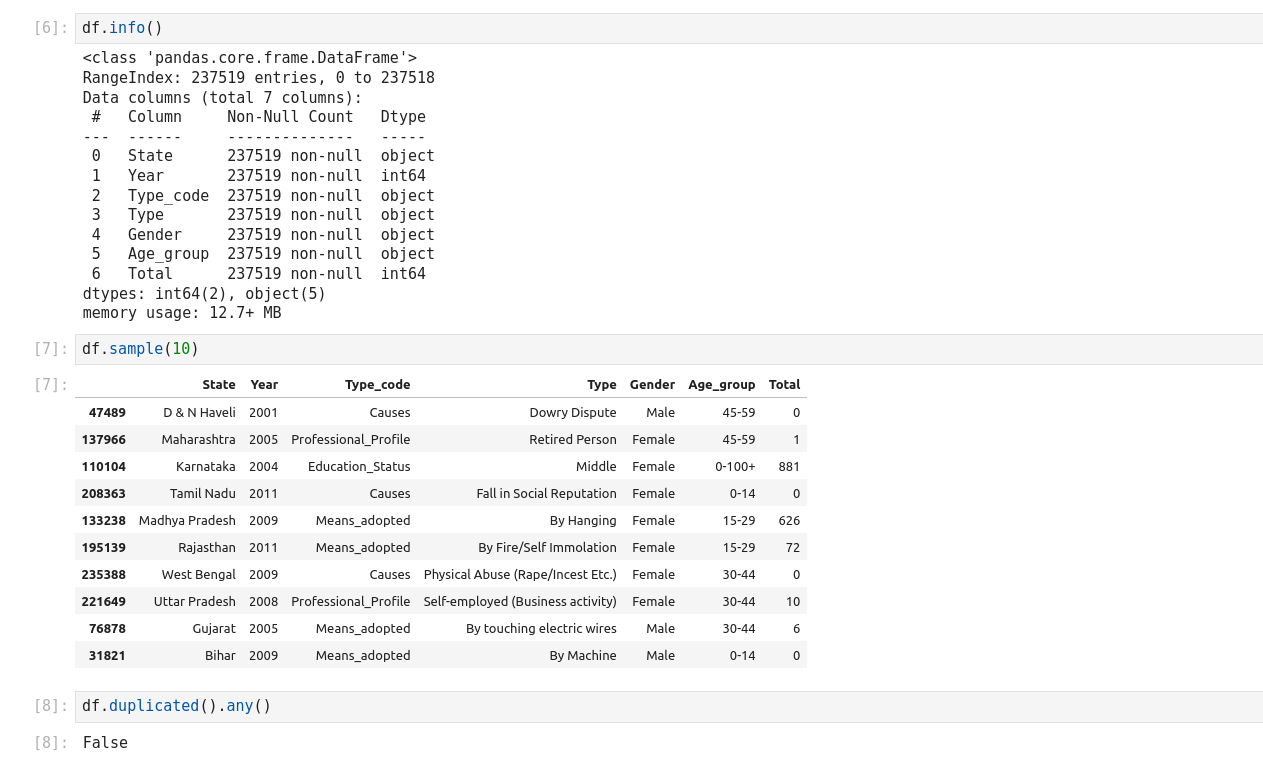Image resolution: width=1263 pixels, height=757 pixels.
Task: Click the Total column header
Action: (784, 384)
